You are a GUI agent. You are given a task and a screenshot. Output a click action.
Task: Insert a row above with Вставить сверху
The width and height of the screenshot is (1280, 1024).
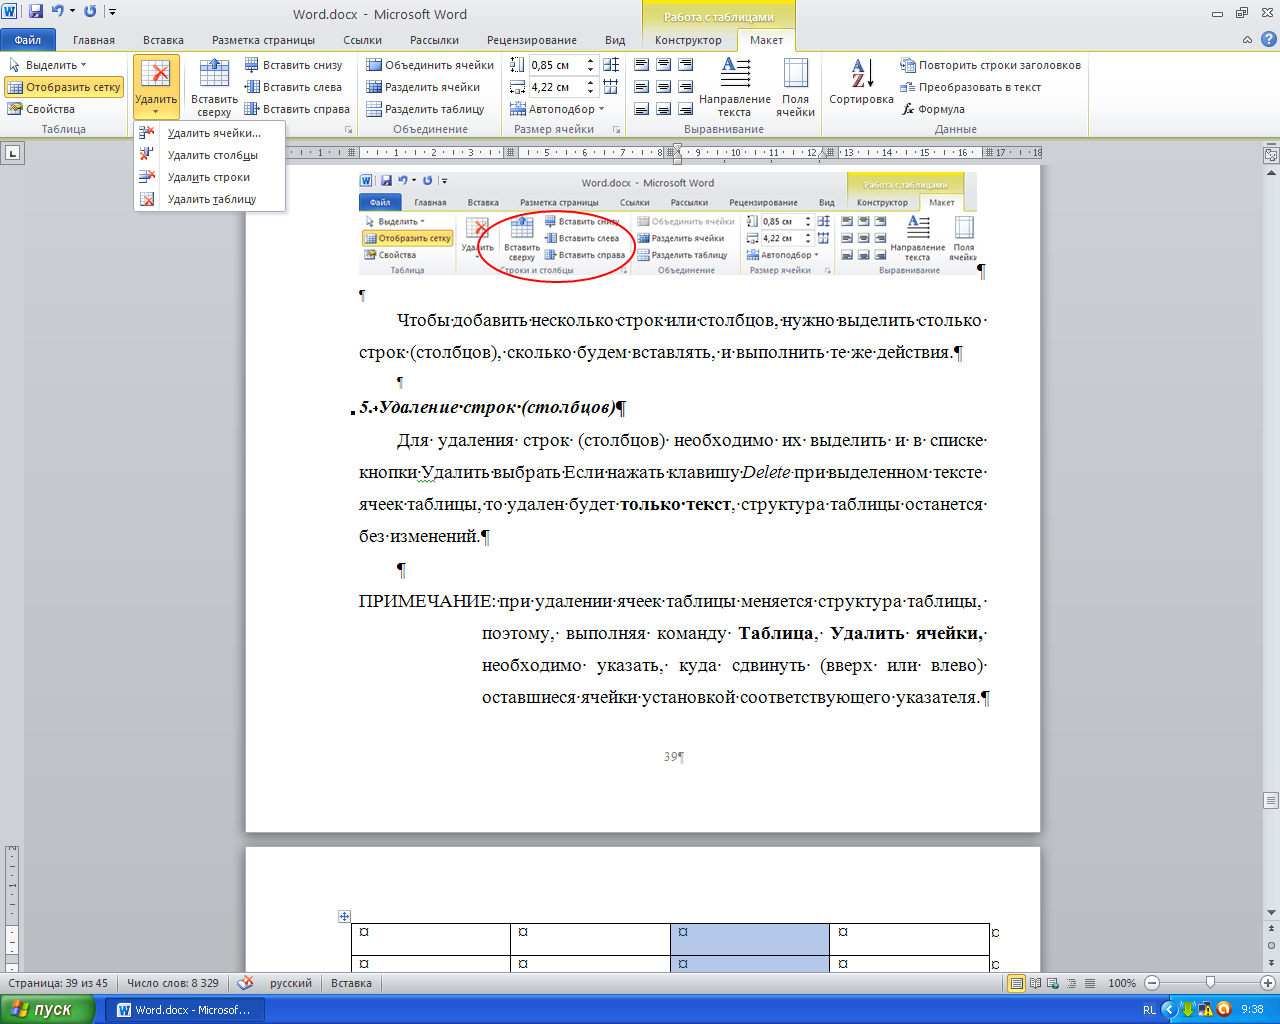point(214,88)
